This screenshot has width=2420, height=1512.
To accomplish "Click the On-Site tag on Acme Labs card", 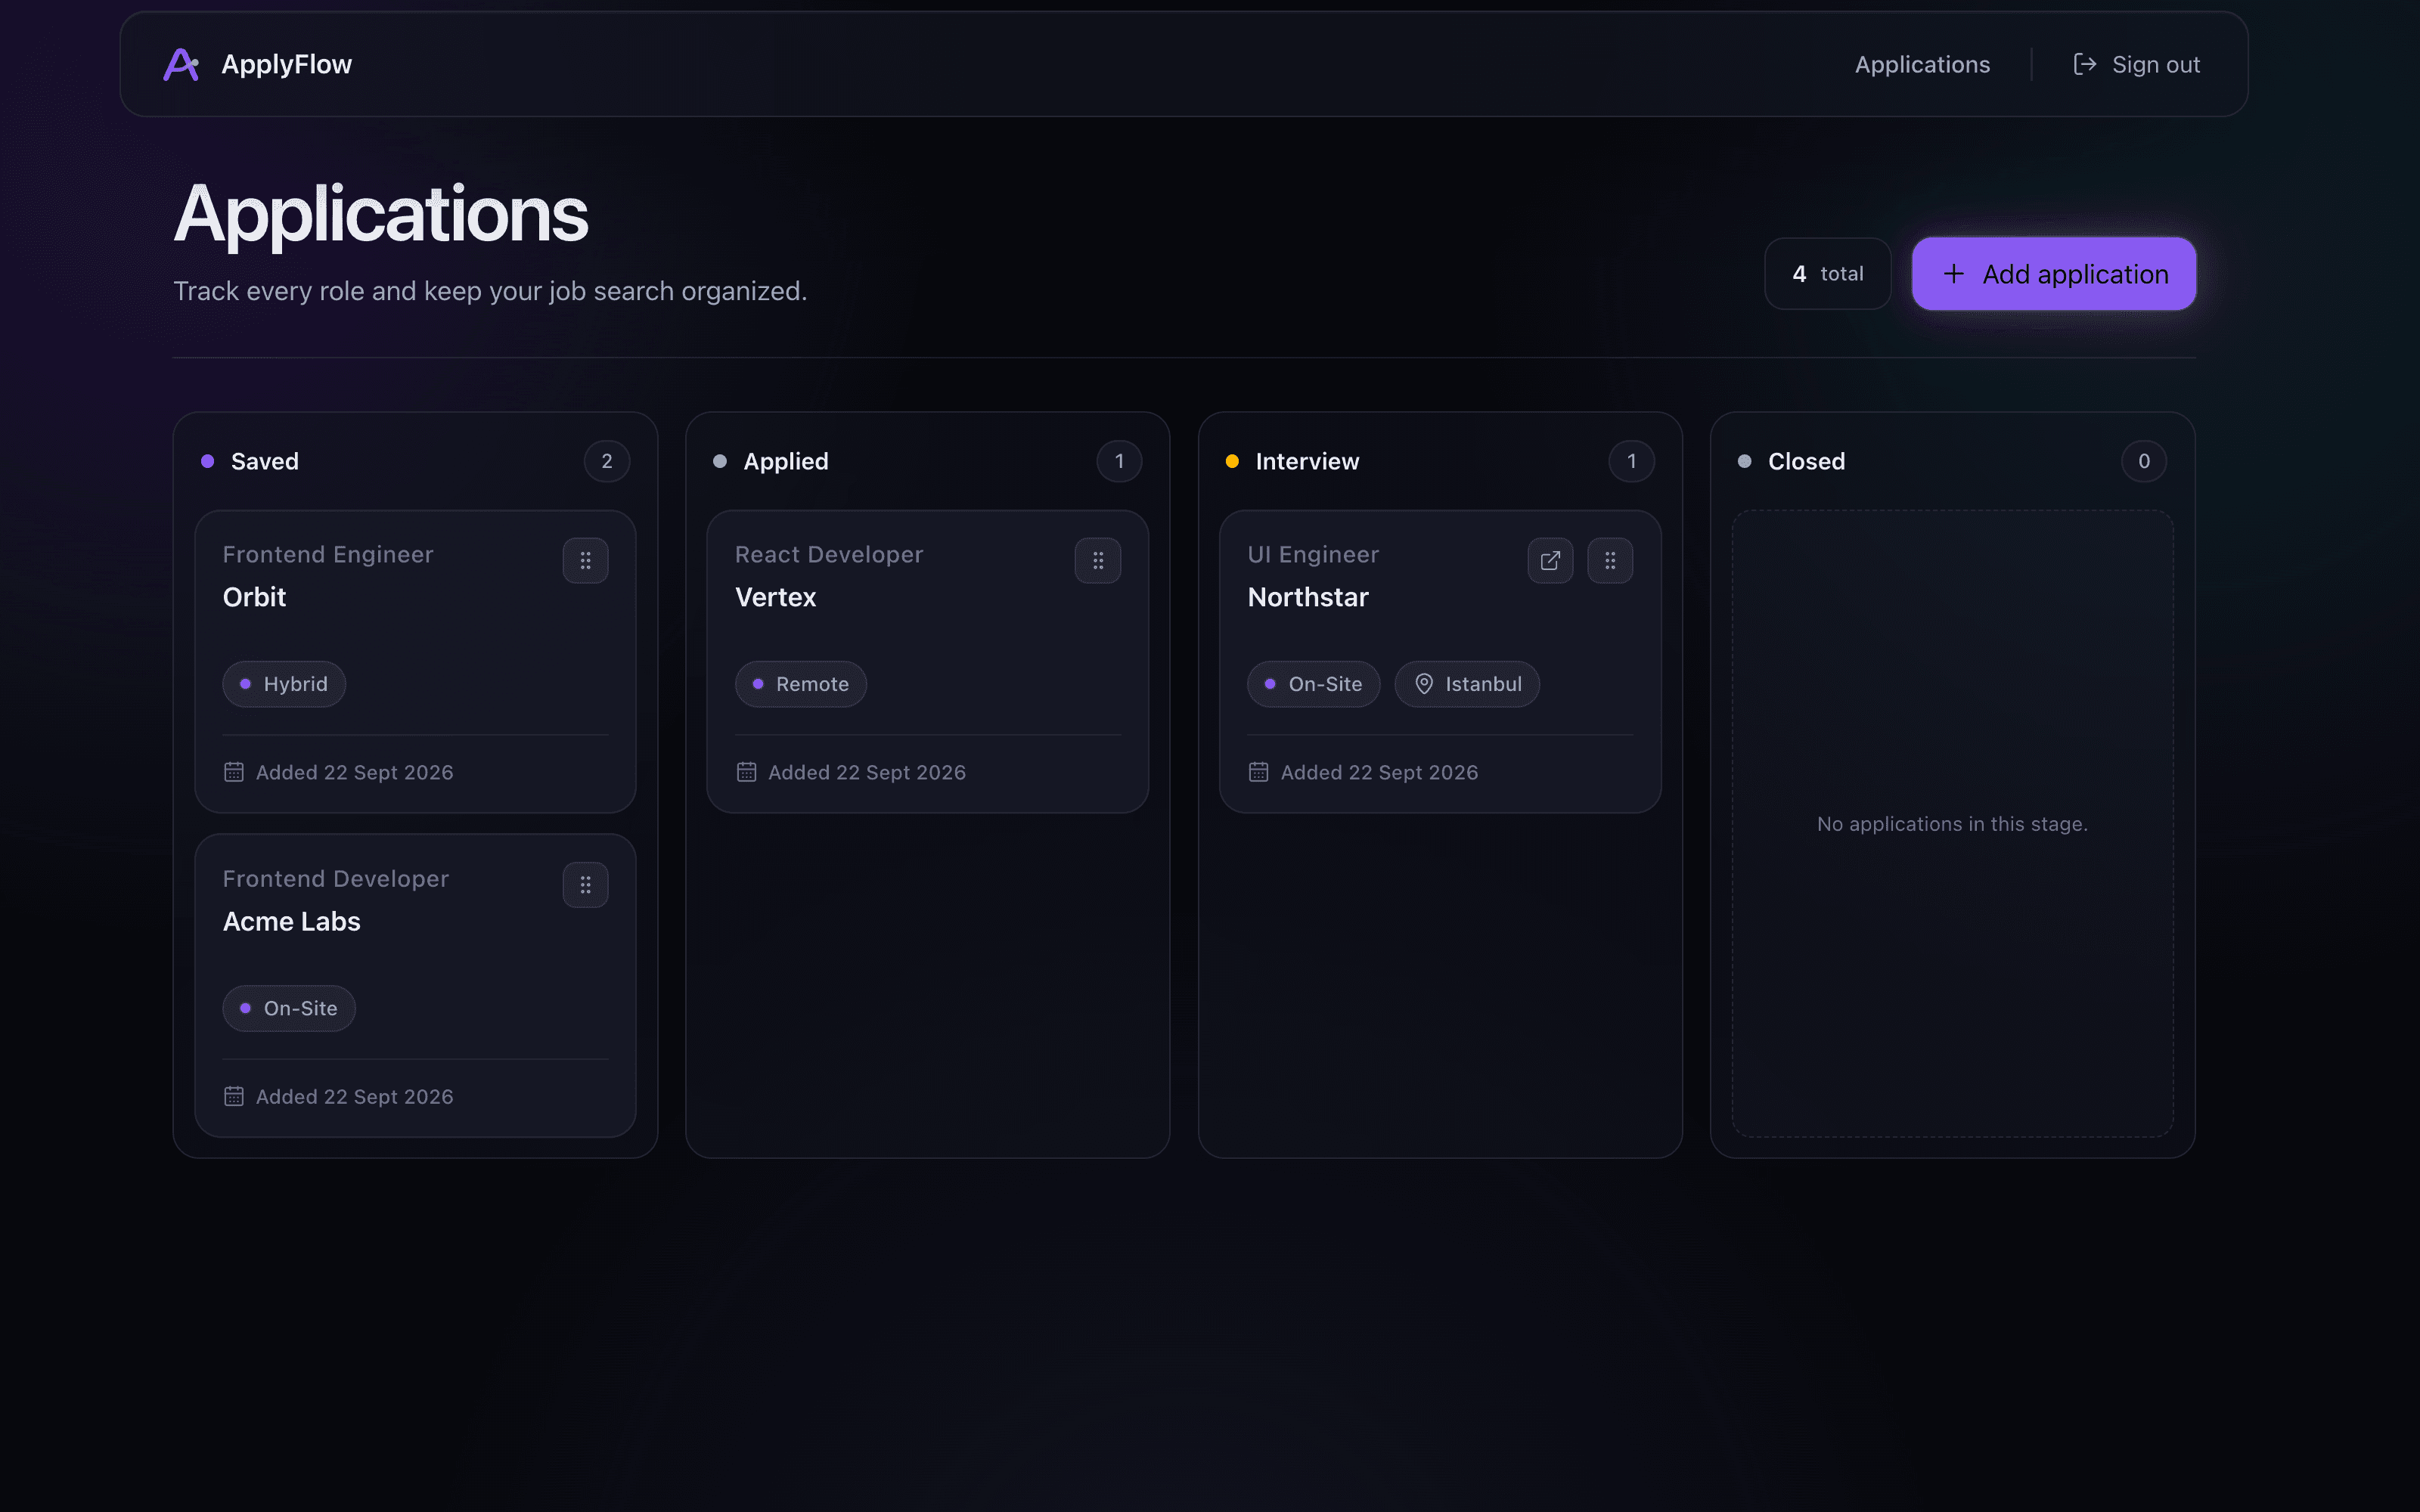I will click(289, 1008).
